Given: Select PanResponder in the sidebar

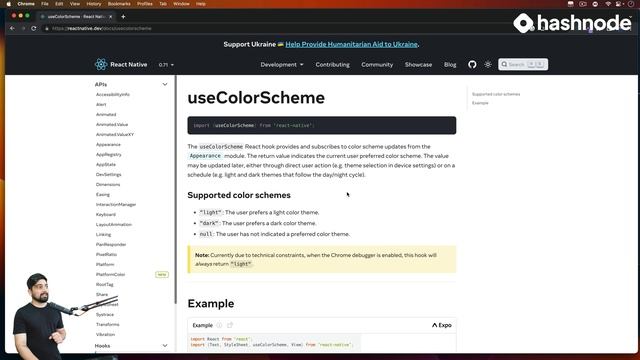Looking at the screenshot, I should [111, 244].
